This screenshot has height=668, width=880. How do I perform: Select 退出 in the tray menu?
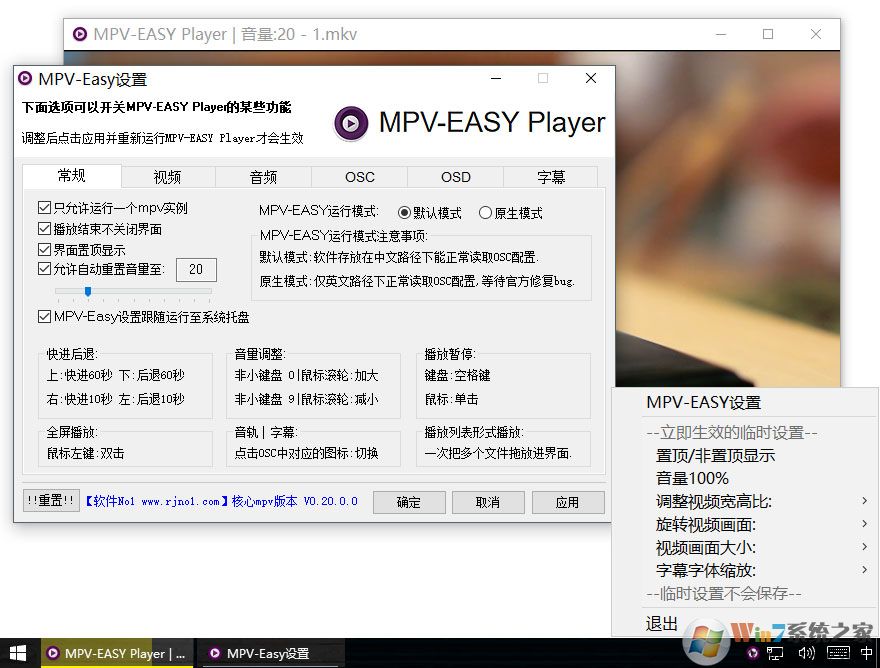point(661,622)
